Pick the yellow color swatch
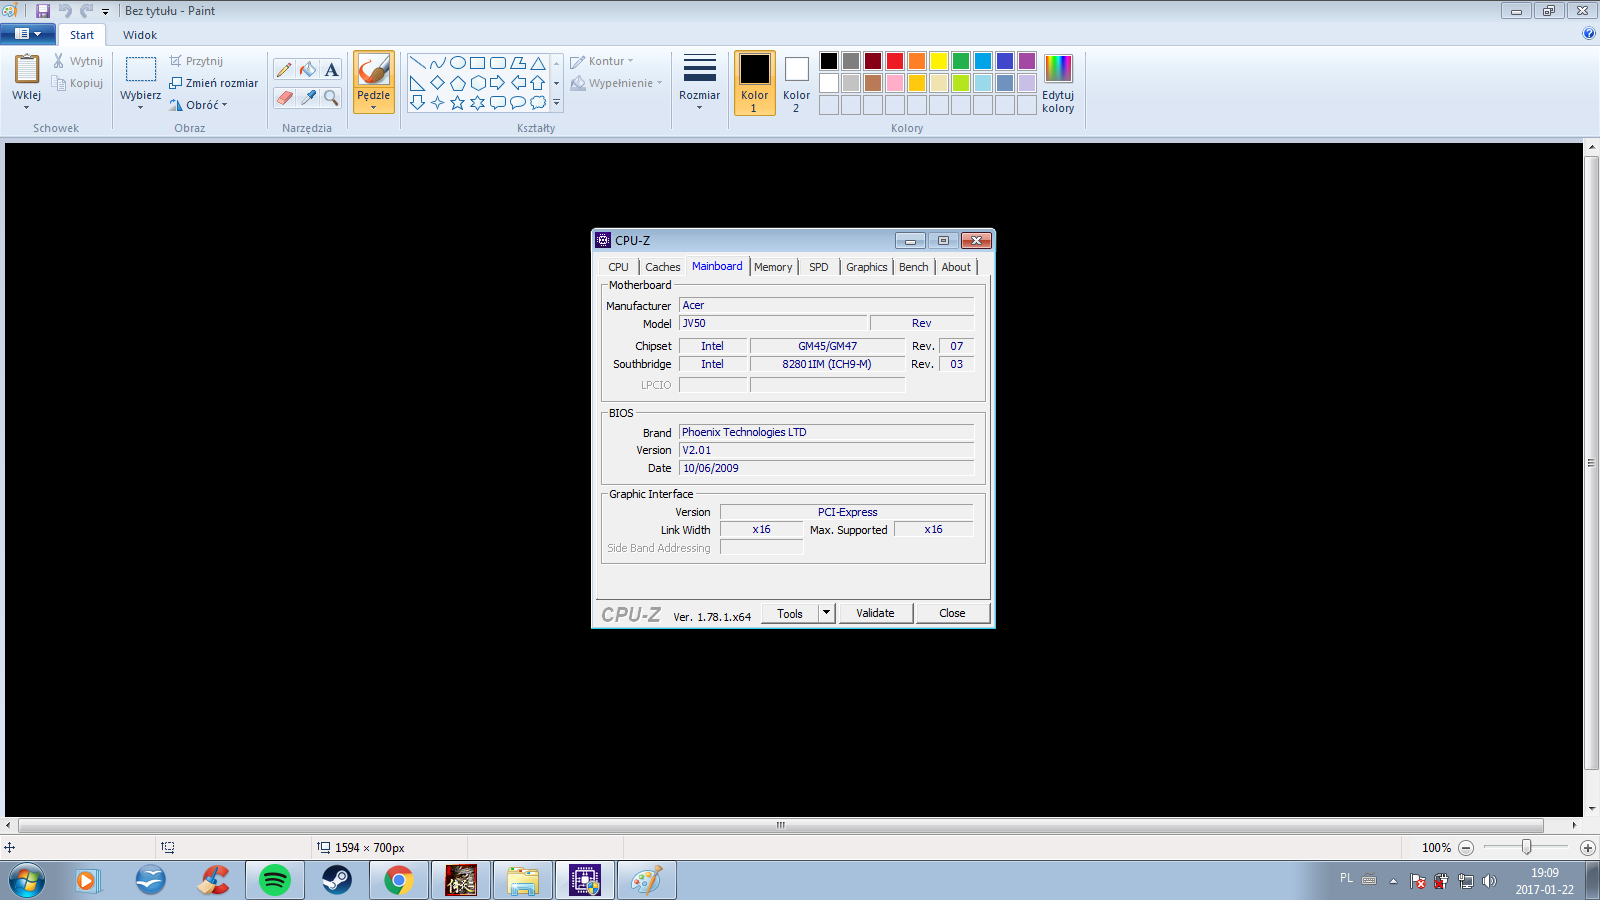1600x900 pixels. tap(939, 61)
